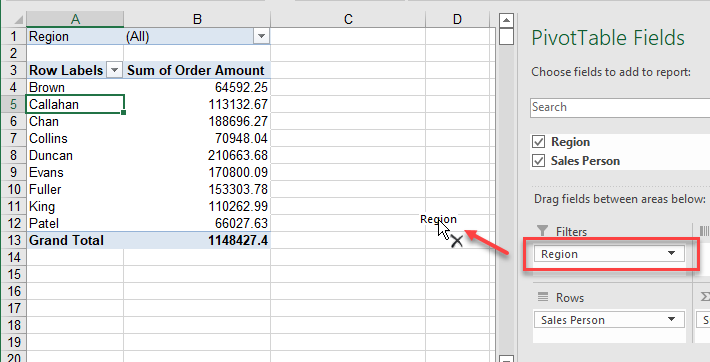Click the Sales Person field name in field list

tap(585, 161)
